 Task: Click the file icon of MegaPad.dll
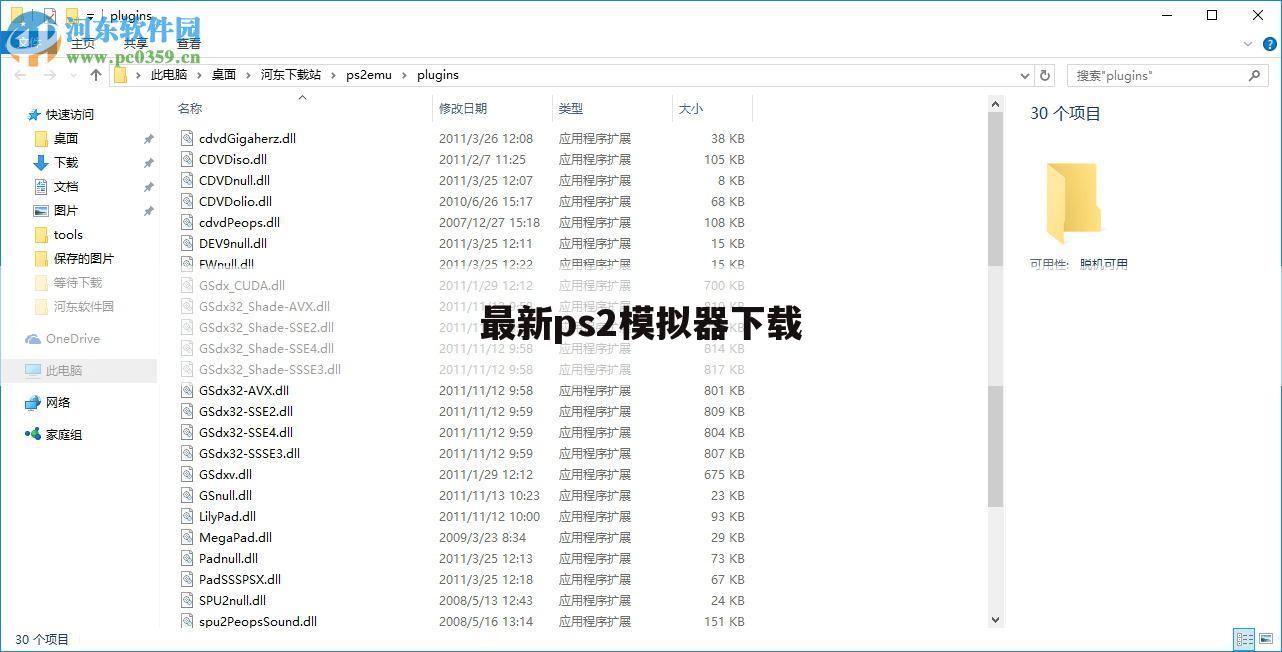(187, 537)
